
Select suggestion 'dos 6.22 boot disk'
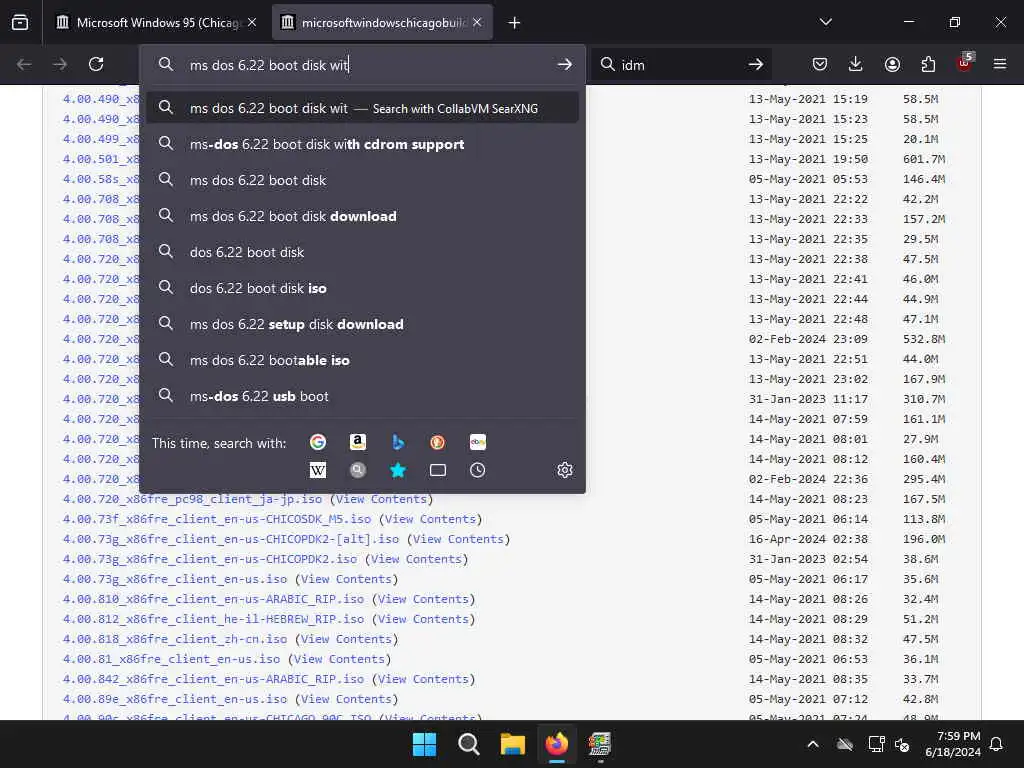pyautogui.click(x=362, y=251)
